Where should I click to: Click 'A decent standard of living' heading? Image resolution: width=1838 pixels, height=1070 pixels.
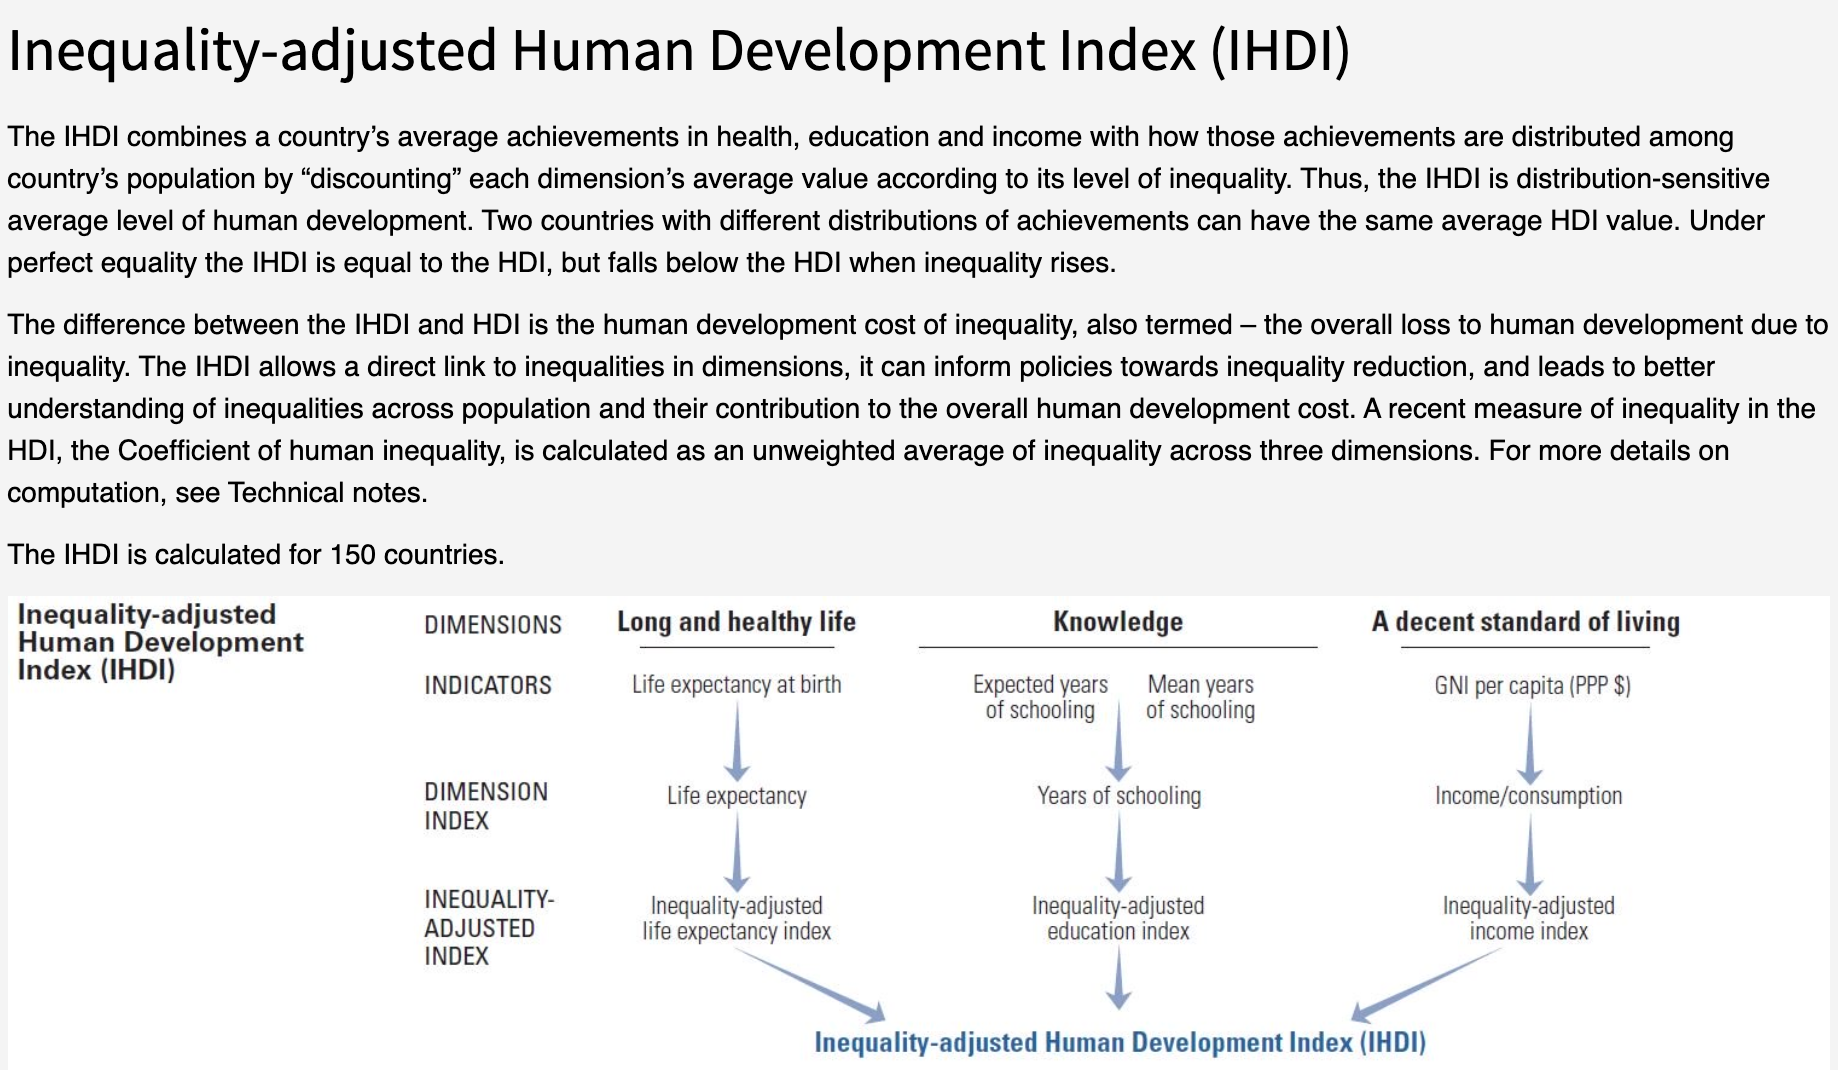click(1525, 622)
